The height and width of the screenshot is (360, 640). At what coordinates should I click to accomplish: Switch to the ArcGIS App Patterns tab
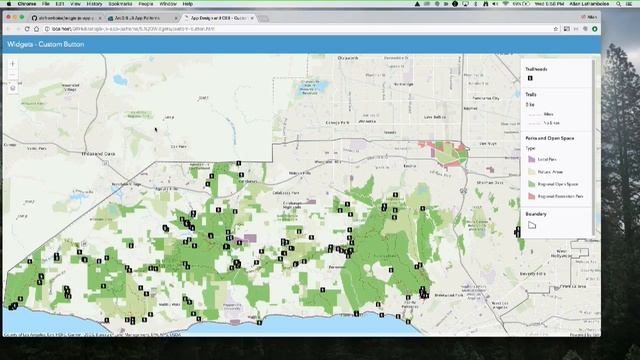[142, 18]
